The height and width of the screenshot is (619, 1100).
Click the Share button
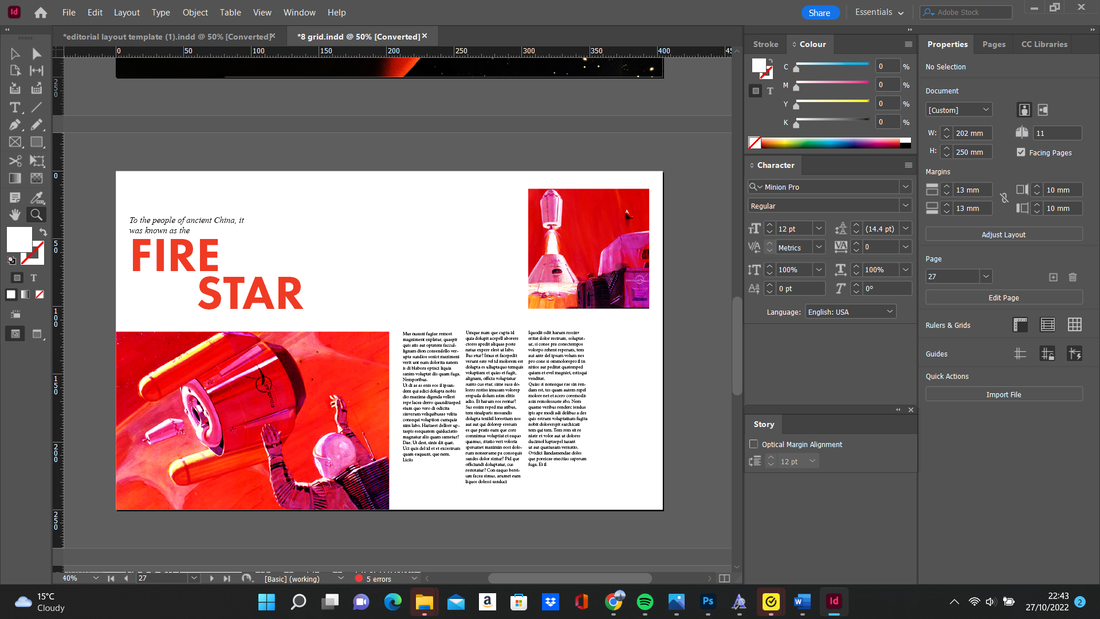tap(819, 13)
